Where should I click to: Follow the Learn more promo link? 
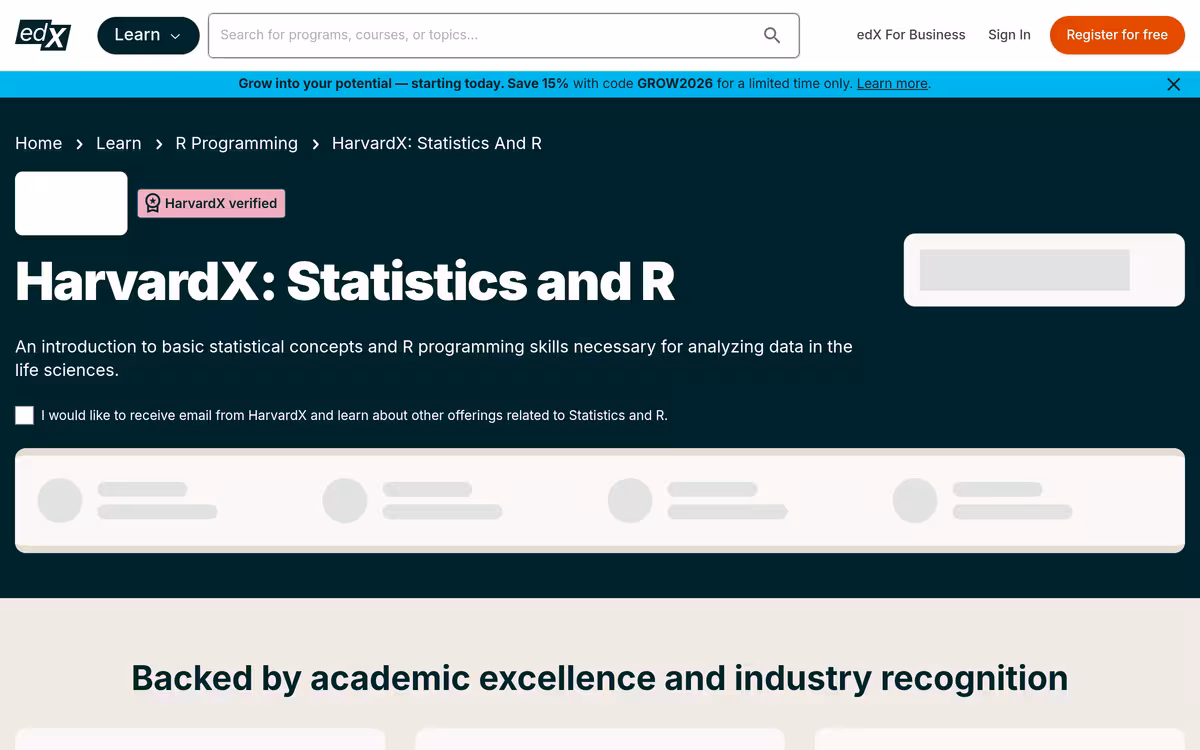click(x=892, y=84)
